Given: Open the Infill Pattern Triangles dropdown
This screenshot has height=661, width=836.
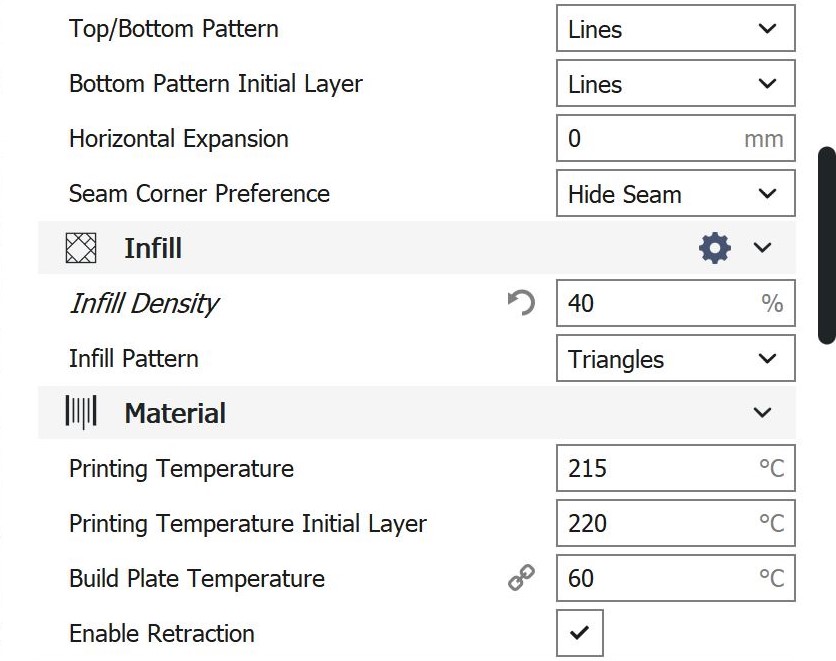Looking at the screenshot, I should [x=675, y=359].
